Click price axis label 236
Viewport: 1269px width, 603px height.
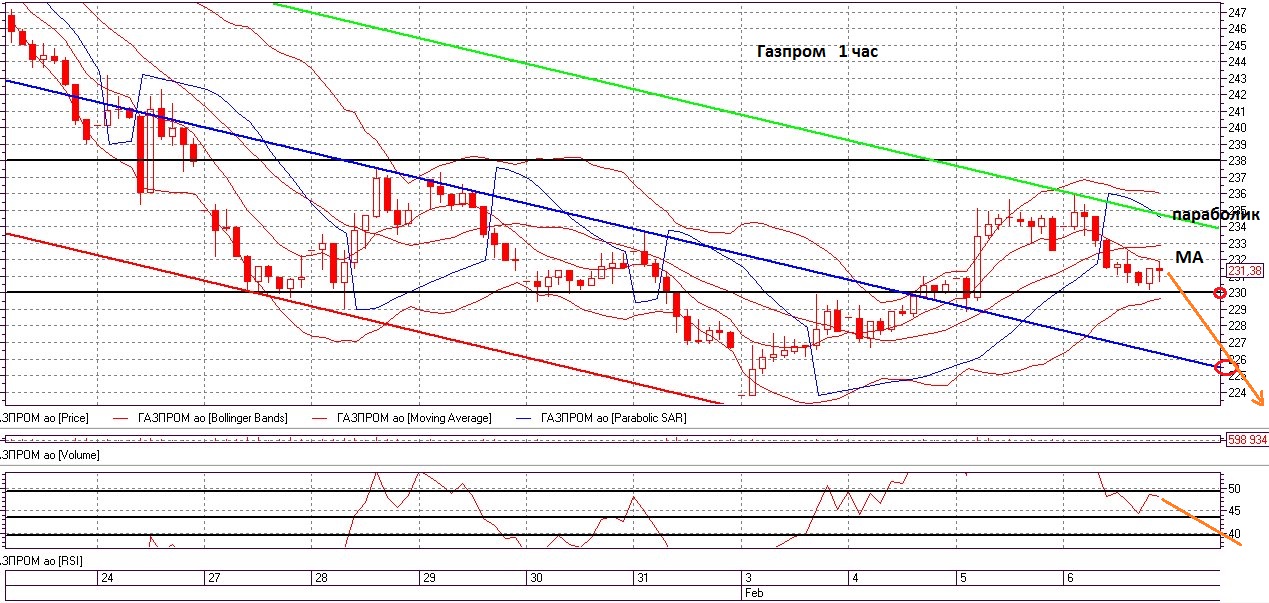[x=1237, y=194]
